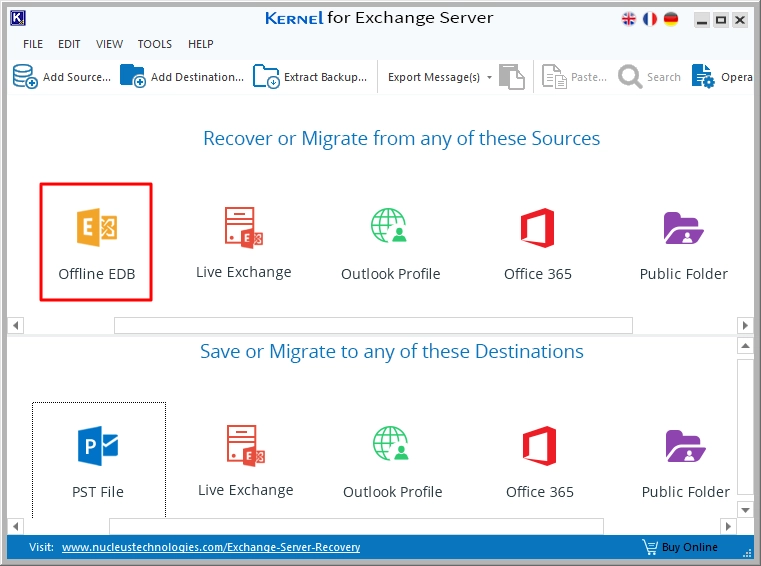Select Office 365 as the destination
Image resolution: width=761 pixels, height=566 pixels.
[539, 462]
